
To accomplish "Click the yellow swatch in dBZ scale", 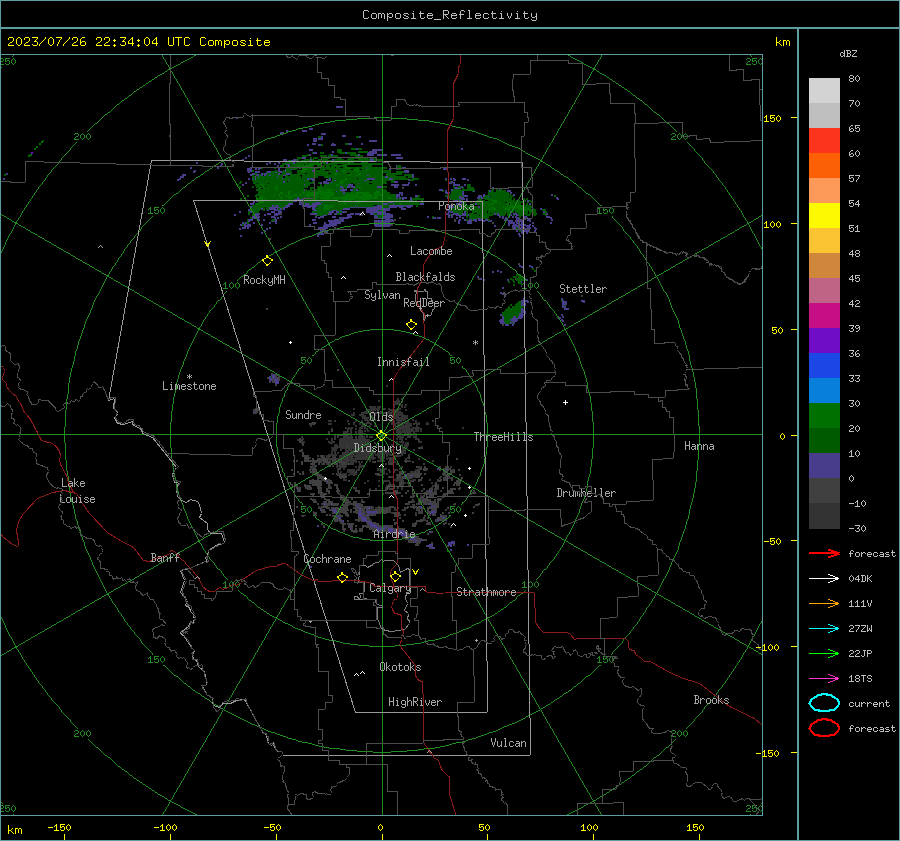I will (824, 215).
